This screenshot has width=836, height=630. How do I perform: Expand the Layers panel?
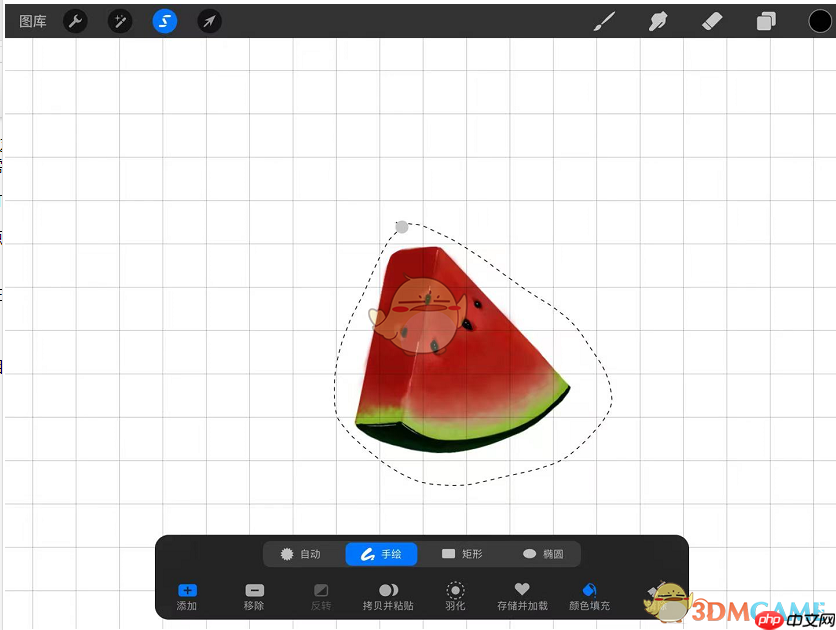[x=766, y=21]
